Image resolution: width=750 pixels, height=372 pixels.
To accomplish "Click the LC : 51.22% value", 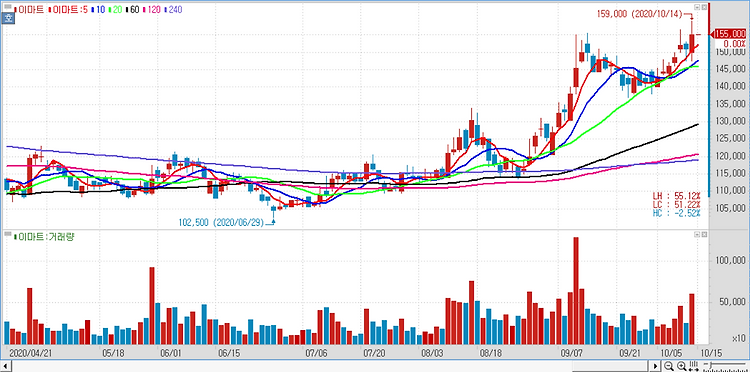I will click(x=676, y=204).
